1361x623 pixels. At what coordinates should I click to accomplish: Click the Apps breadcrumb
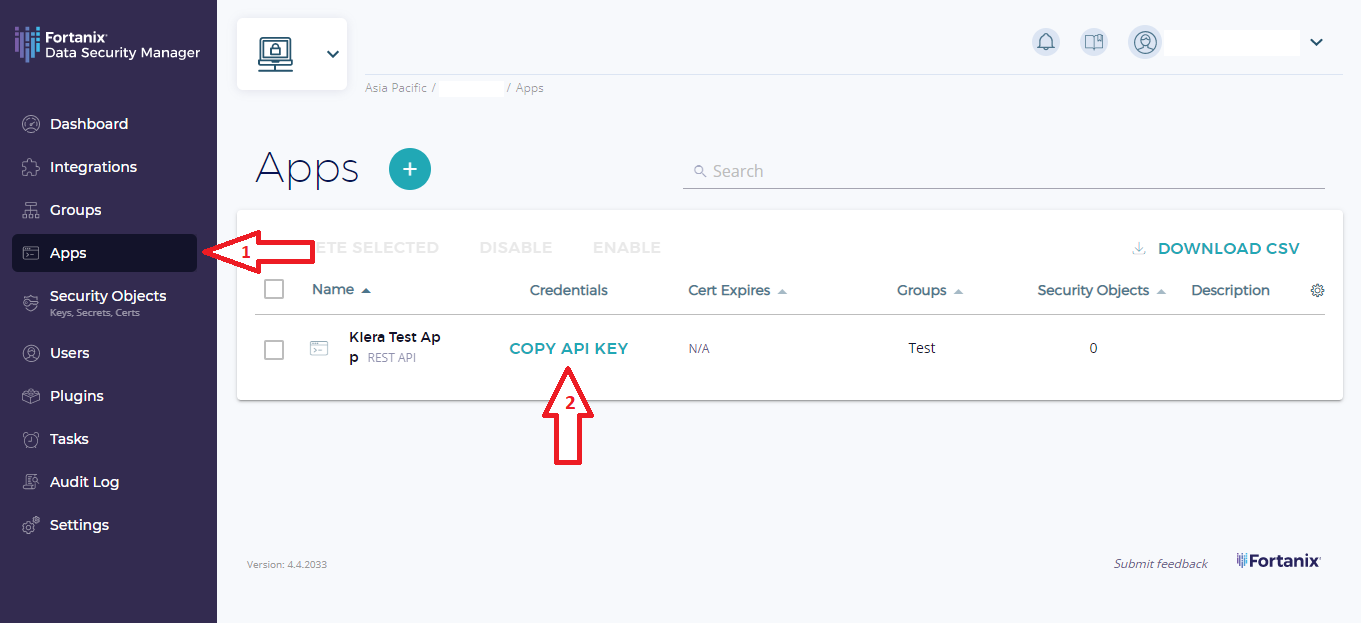(530, 88)
